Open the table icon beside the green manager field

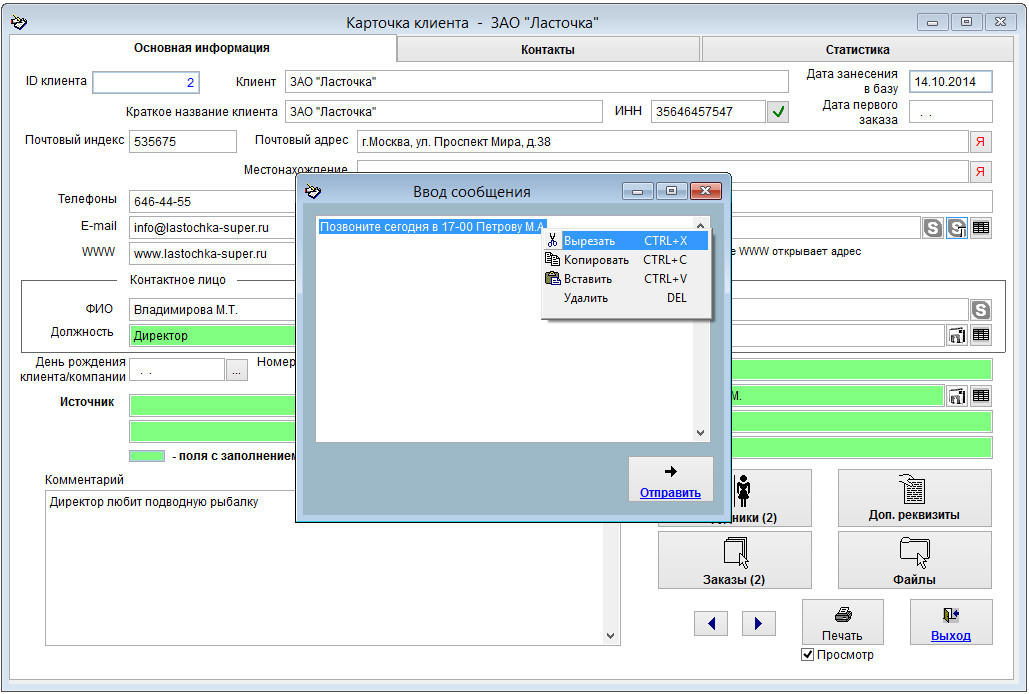(x=980, y=396)
